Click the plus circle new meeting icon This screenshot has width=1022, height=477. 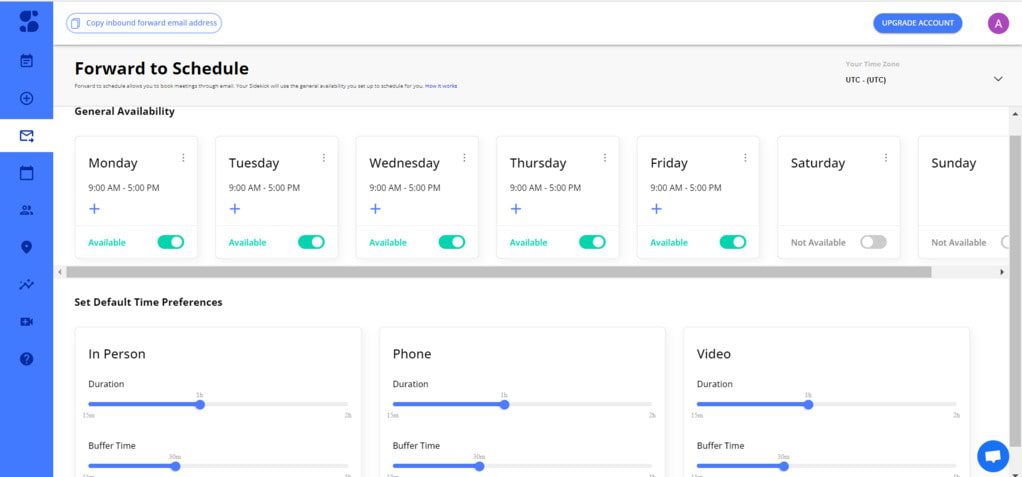pyautogui.click(x=27, y=98)
